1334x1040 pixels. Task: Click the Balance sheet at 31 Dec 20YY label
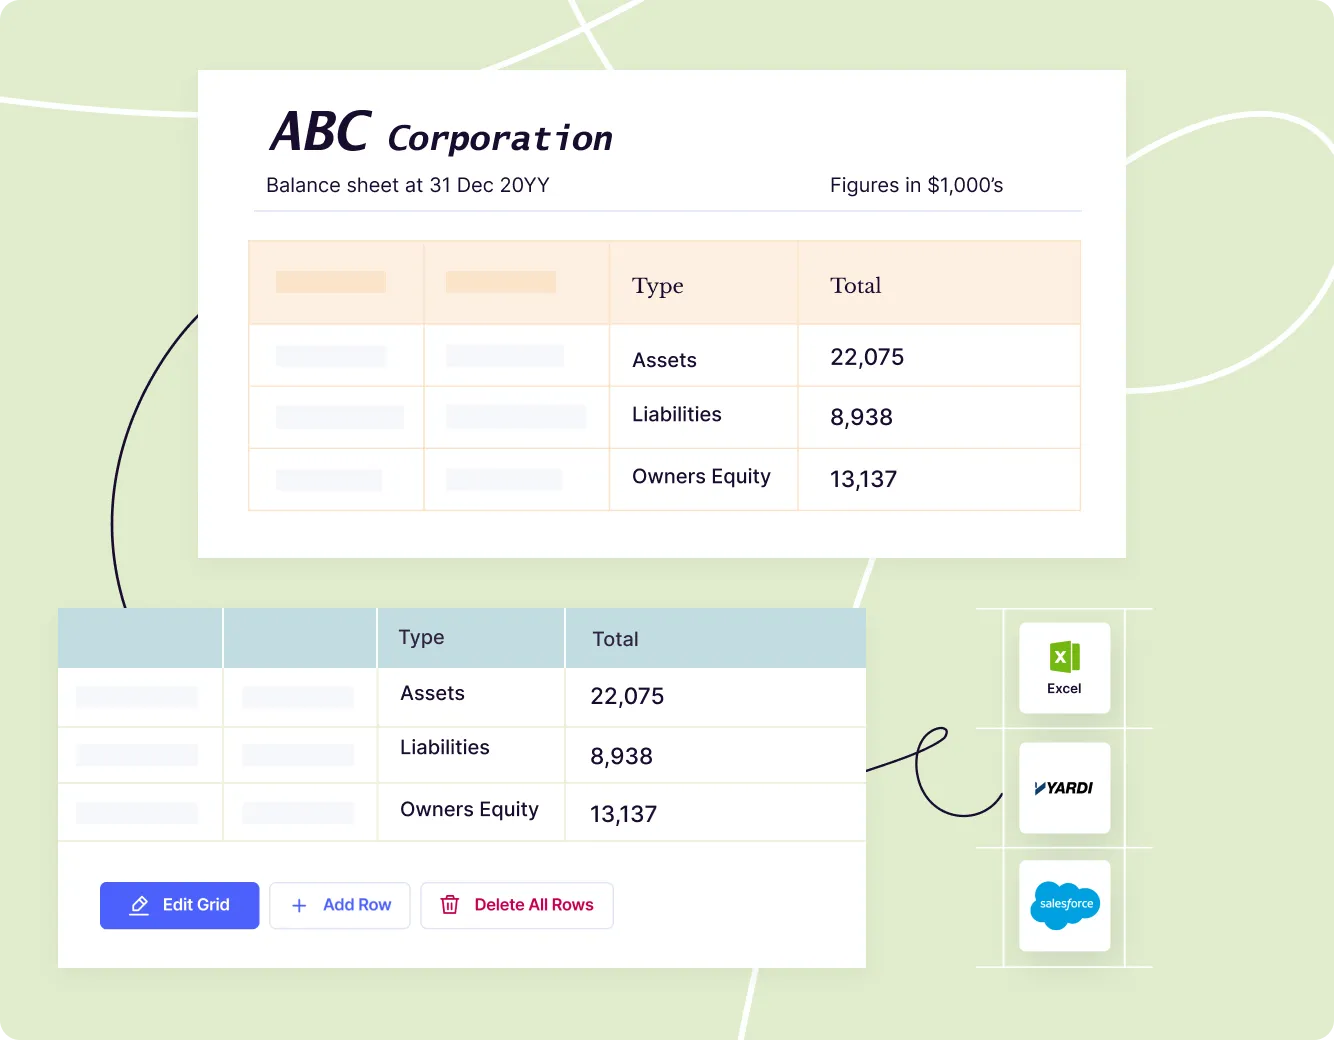pos(408,185)
